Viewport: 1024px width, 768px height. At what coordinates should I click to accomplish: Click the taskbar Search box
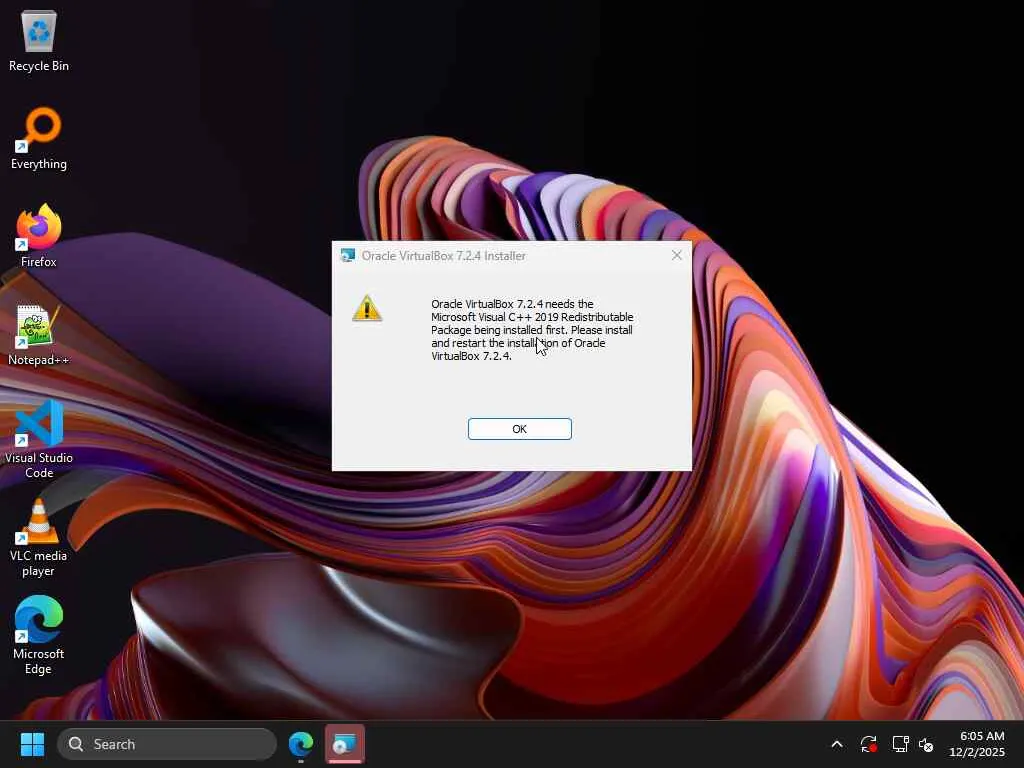pos(167,744)
